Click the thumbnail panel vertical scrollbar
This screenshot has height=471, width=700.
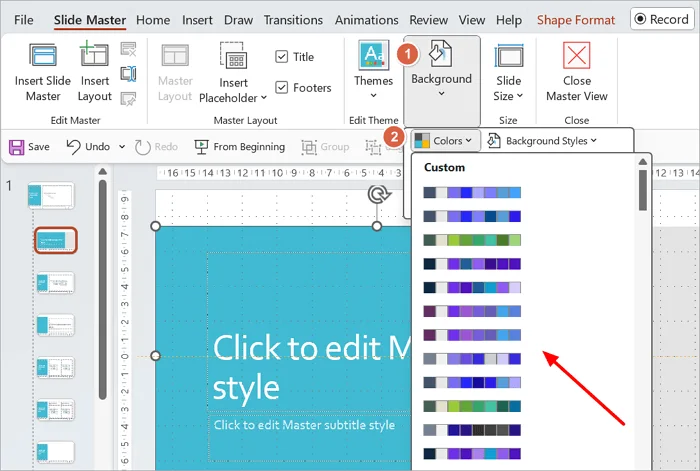point(103,289)
